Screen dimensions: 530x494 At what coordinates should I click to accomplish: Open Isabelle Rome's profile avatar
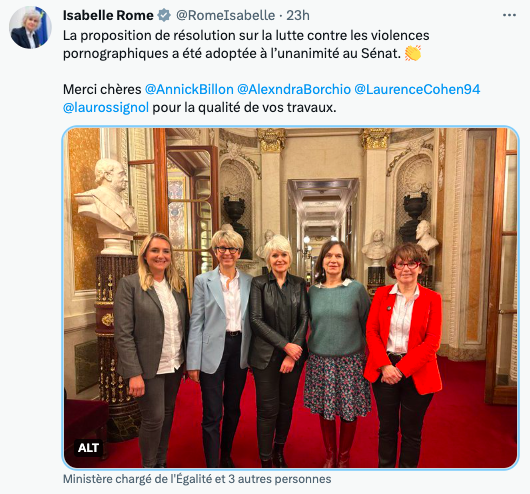[x=30, y=27]
